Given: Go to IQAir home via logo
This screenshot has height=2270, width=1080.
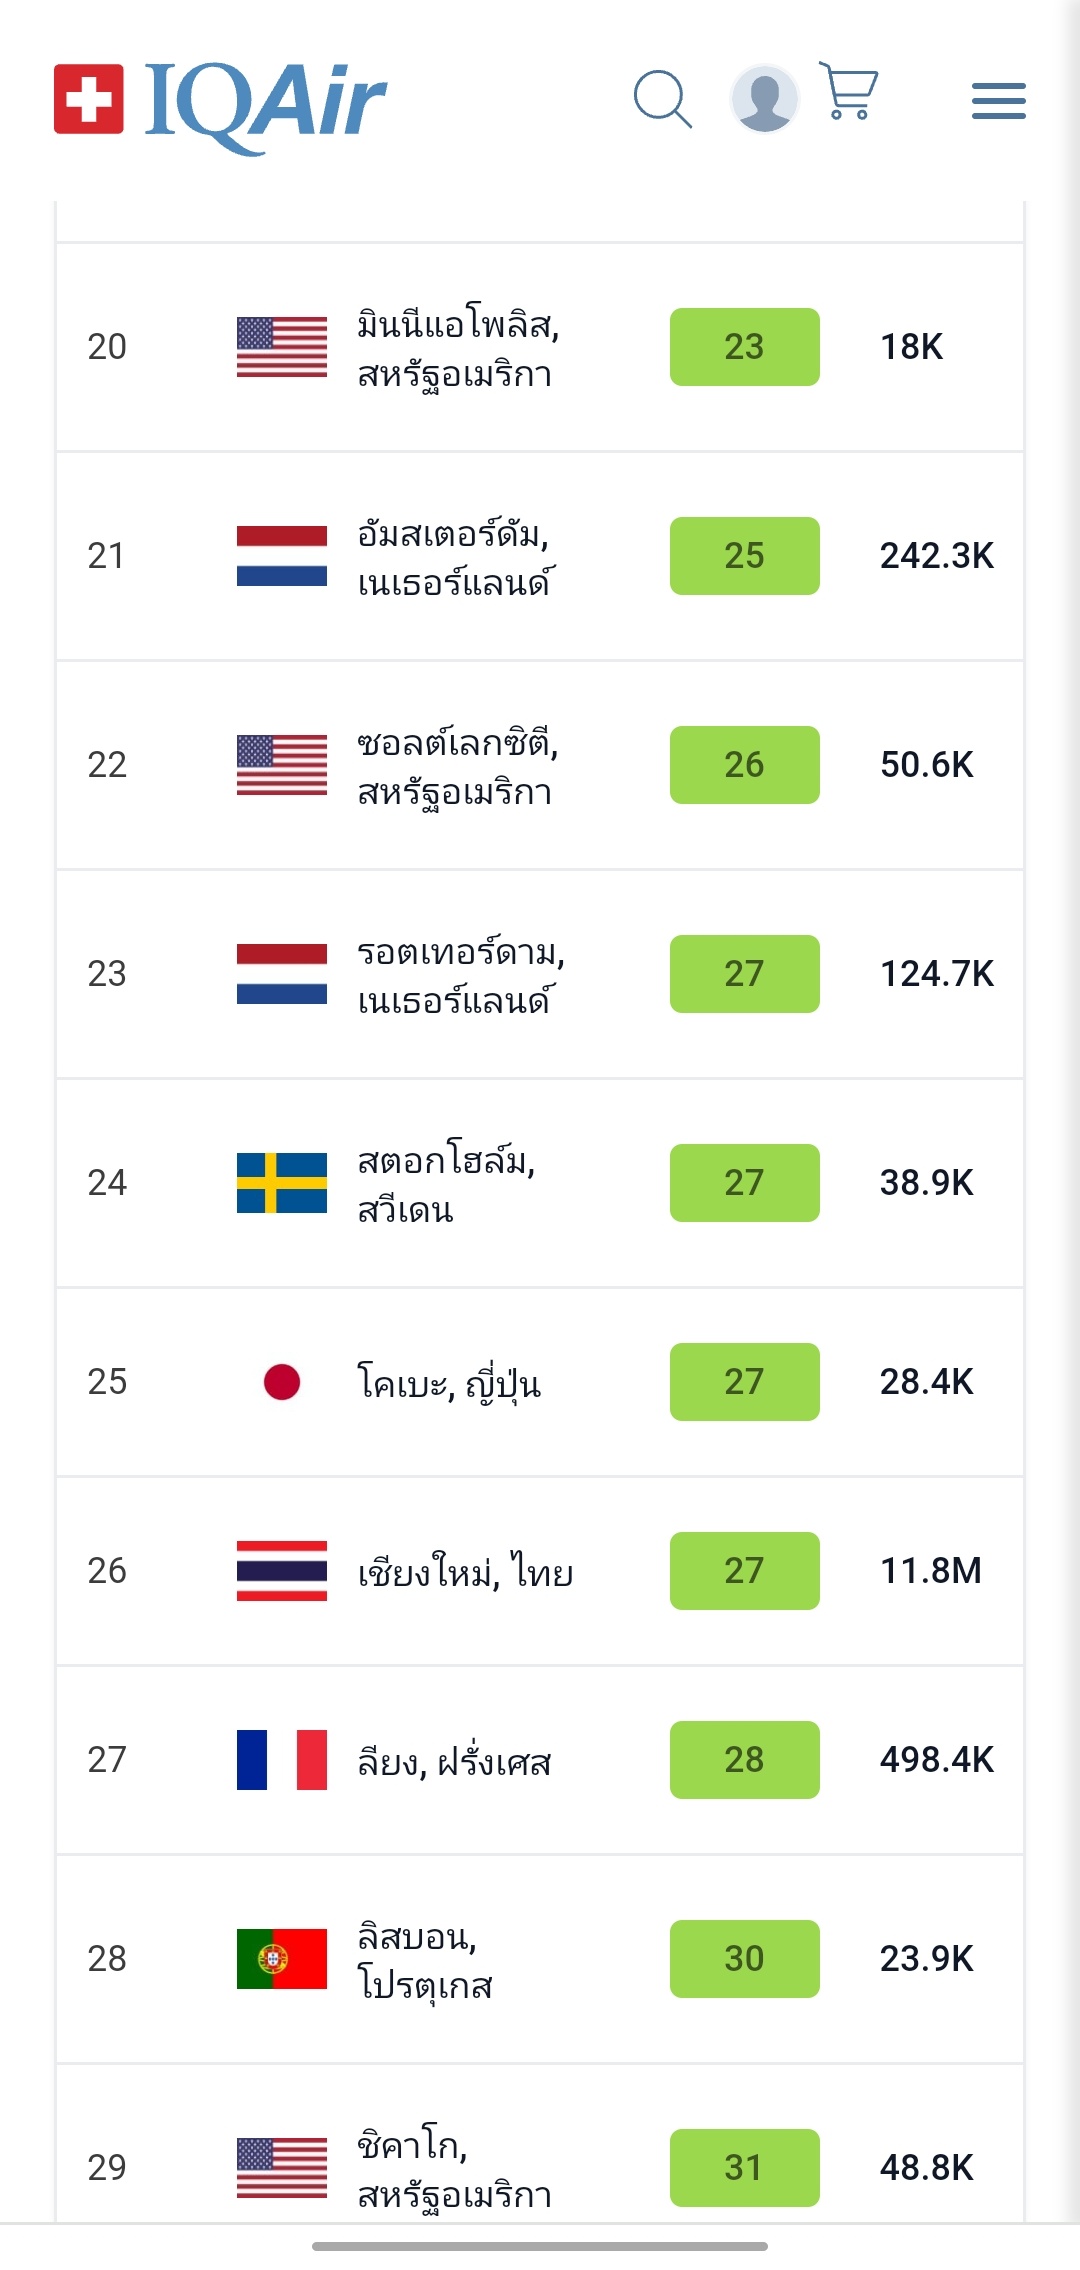Looking at the screenshot, I should coord(265,103).
